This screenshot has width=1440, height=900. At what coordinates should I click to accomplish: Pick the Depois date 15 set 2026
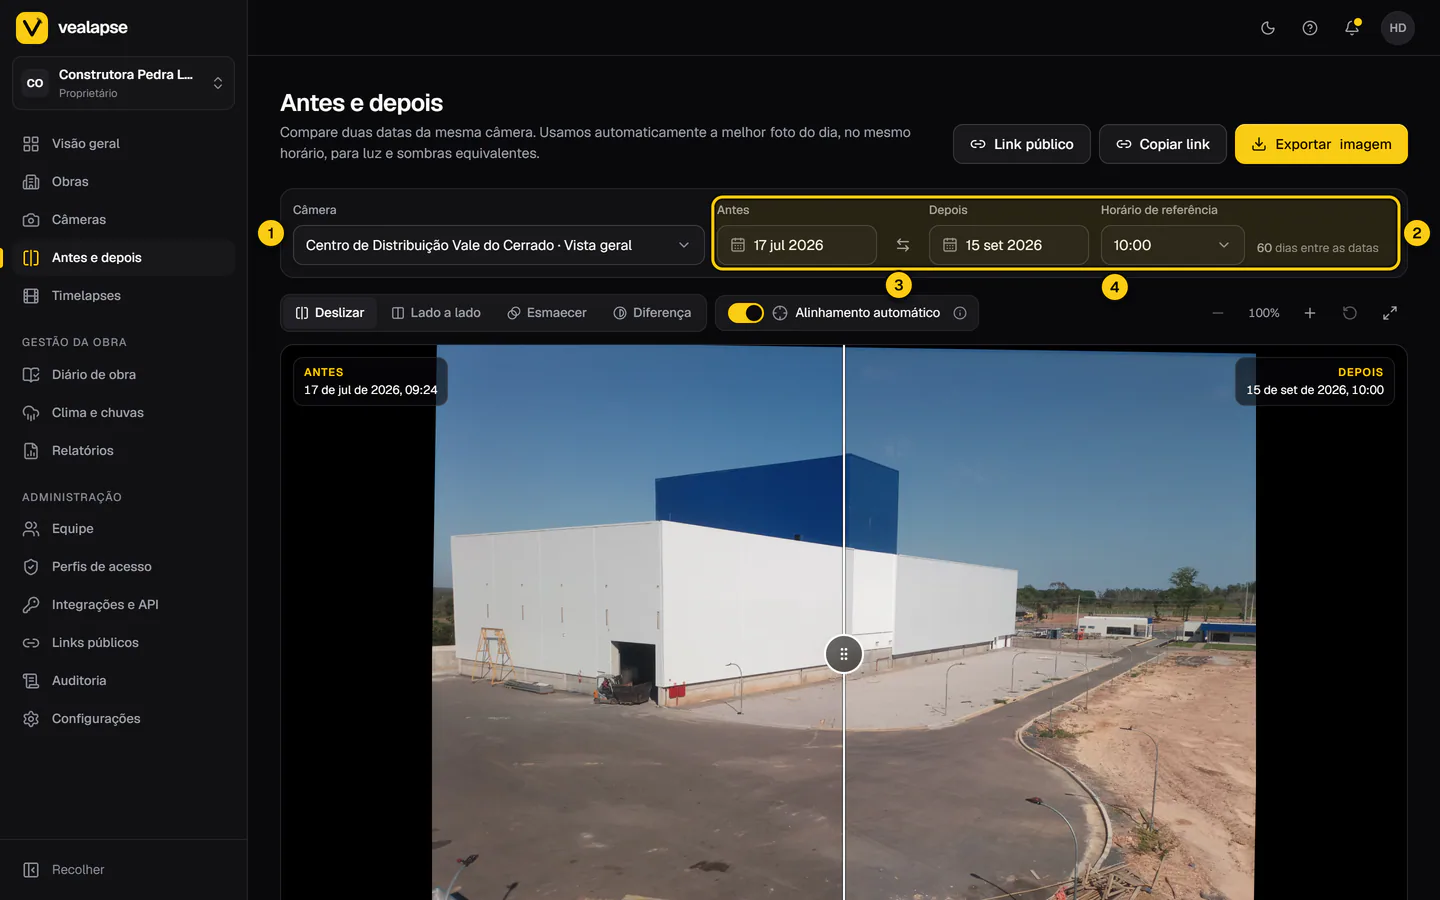1009,245
